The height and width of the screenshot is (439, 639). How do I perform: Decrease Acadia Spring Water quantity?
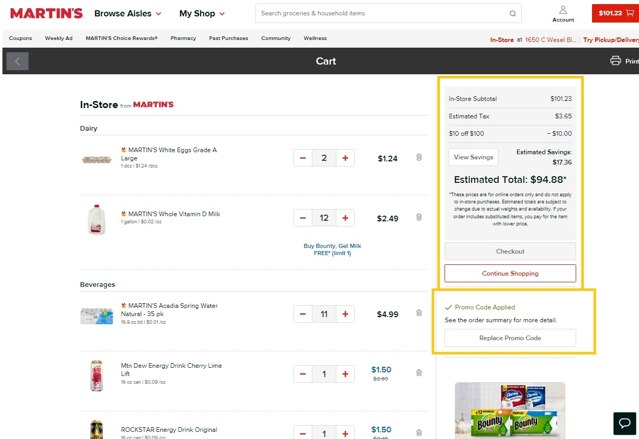[x=303, y=314]
